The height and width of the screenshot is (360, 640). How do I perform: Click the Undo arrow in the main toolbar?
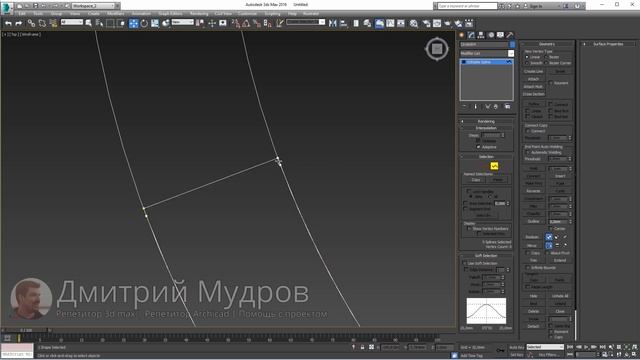pyautogui.click(x=8, y=24)
